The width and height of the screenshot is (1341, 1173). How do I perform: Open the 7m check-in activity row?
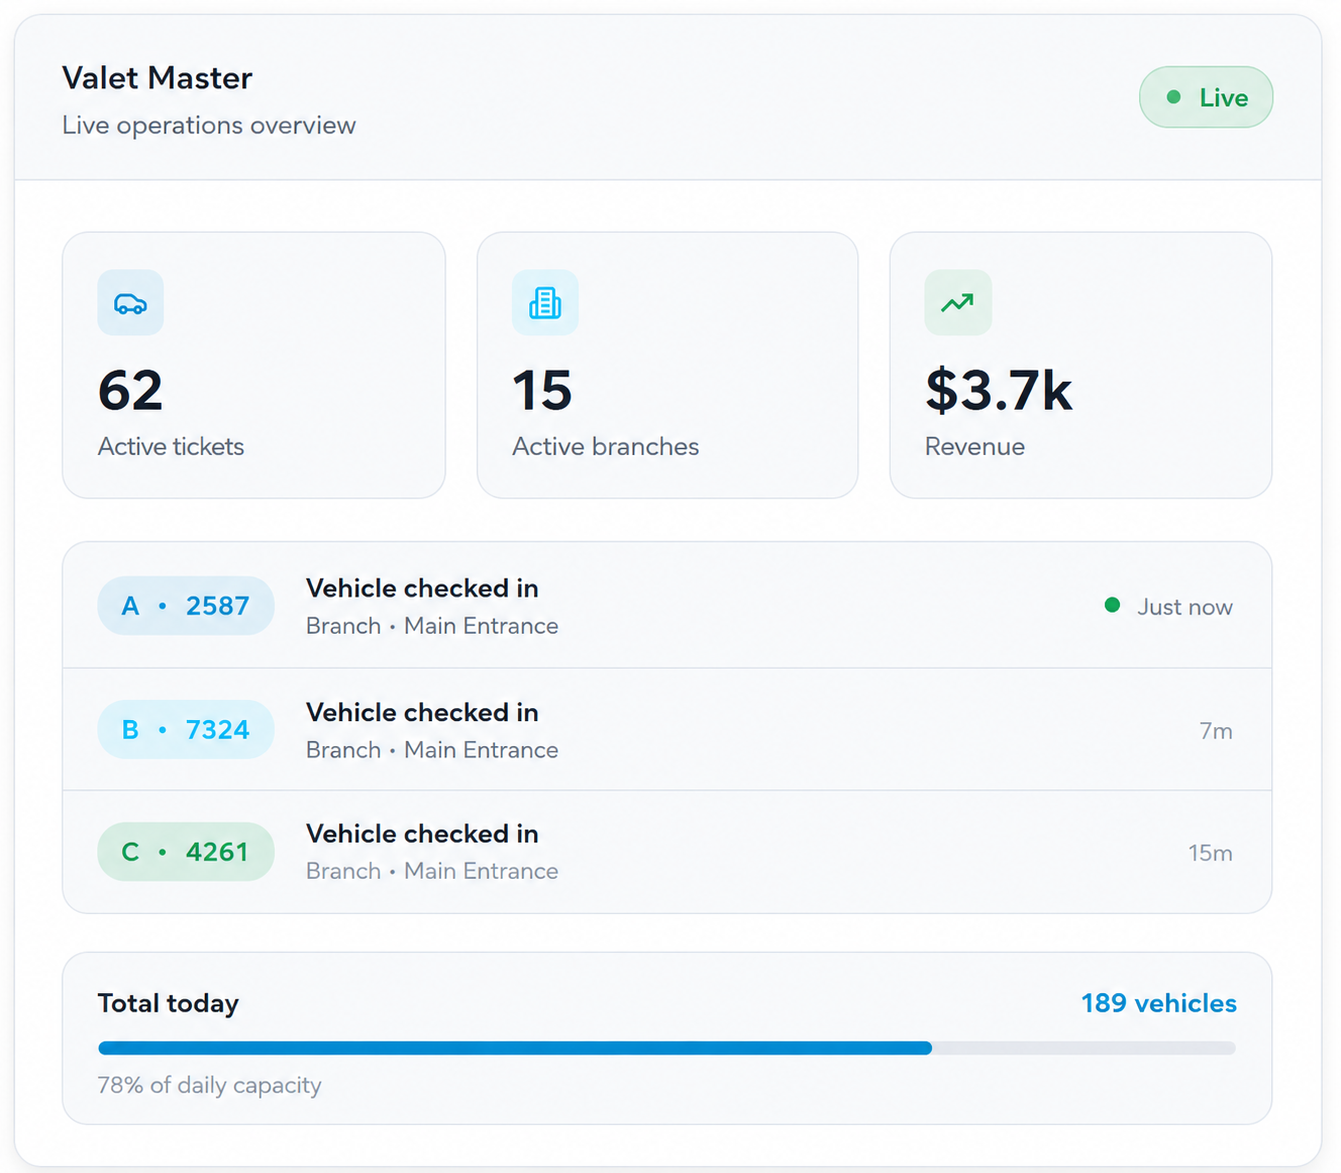coord(667,729)
